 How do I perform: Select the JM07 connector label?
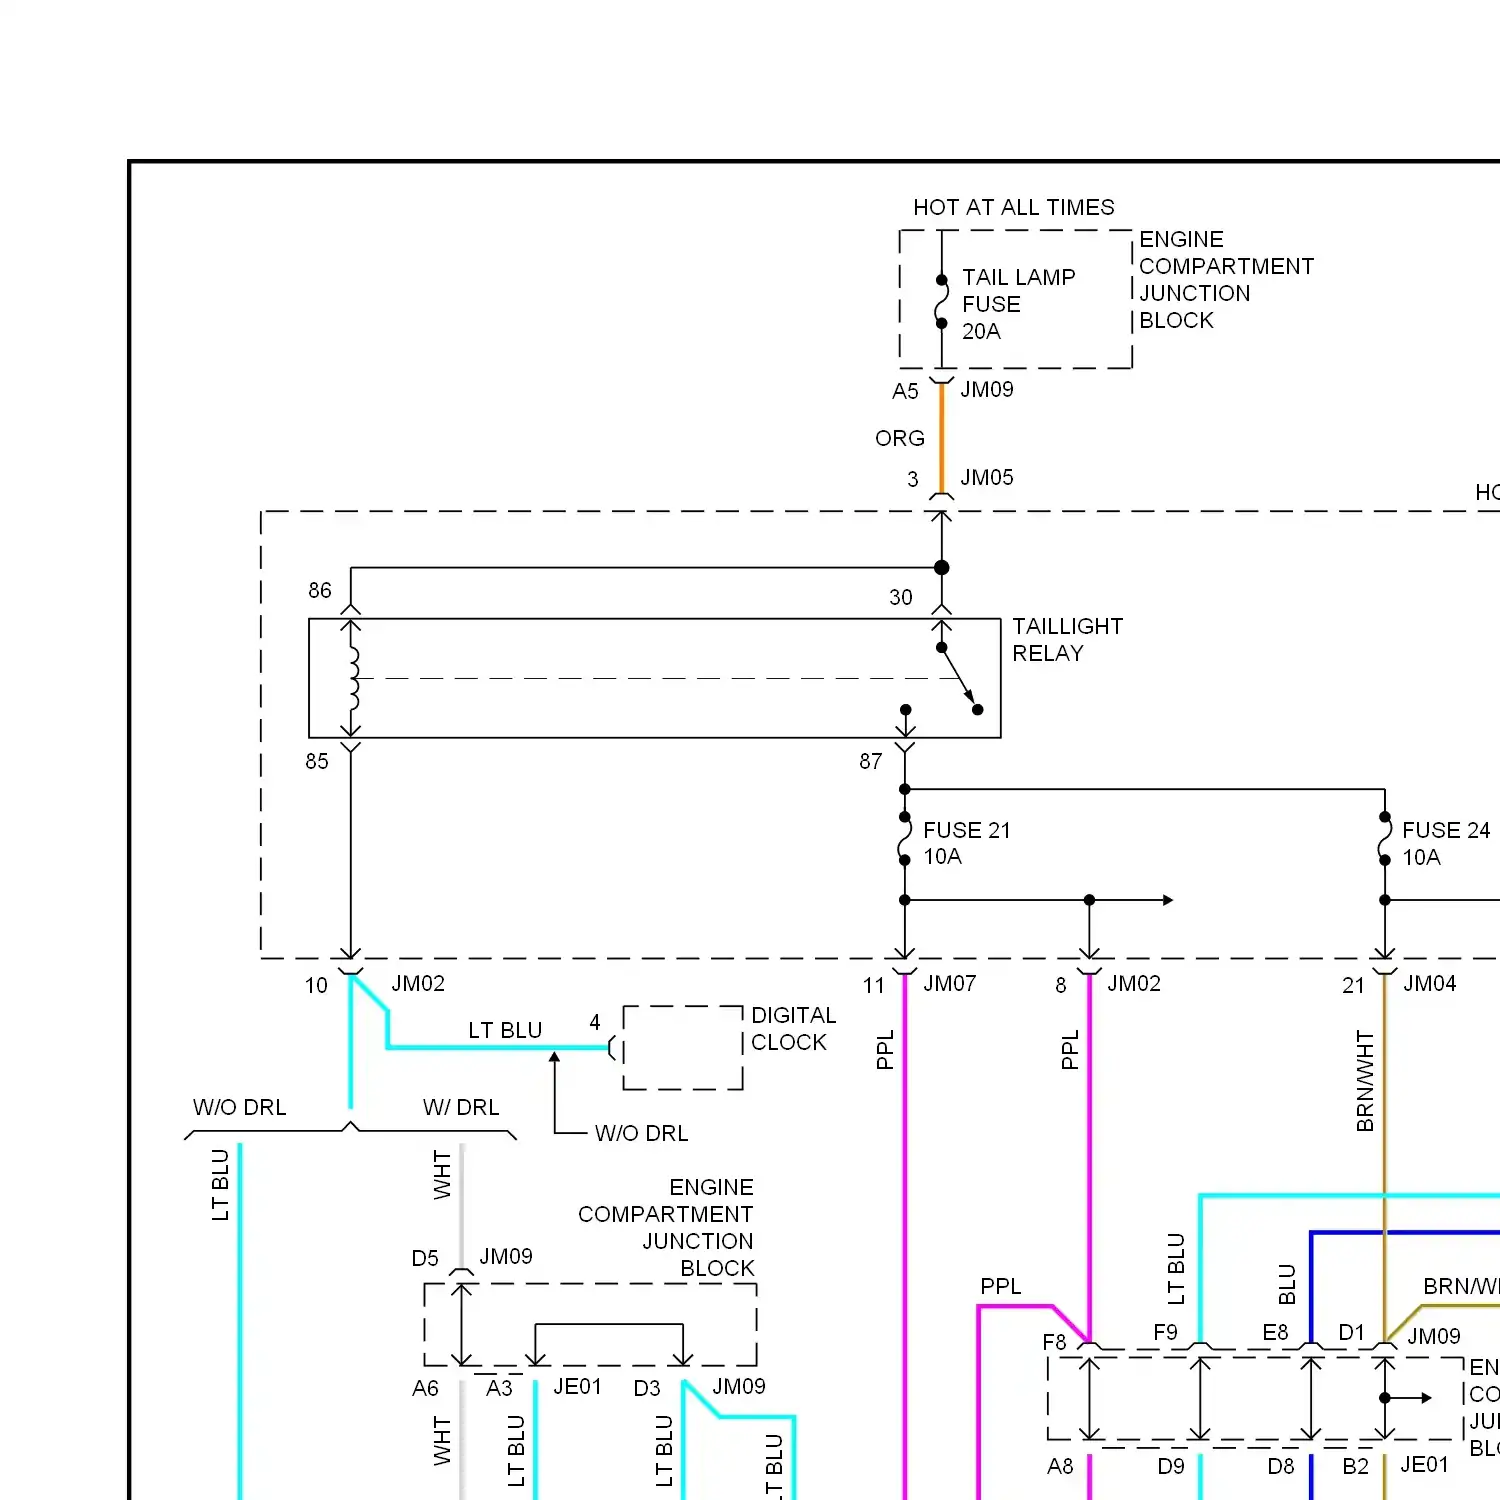pyautogui.click(x=950, y=983)
